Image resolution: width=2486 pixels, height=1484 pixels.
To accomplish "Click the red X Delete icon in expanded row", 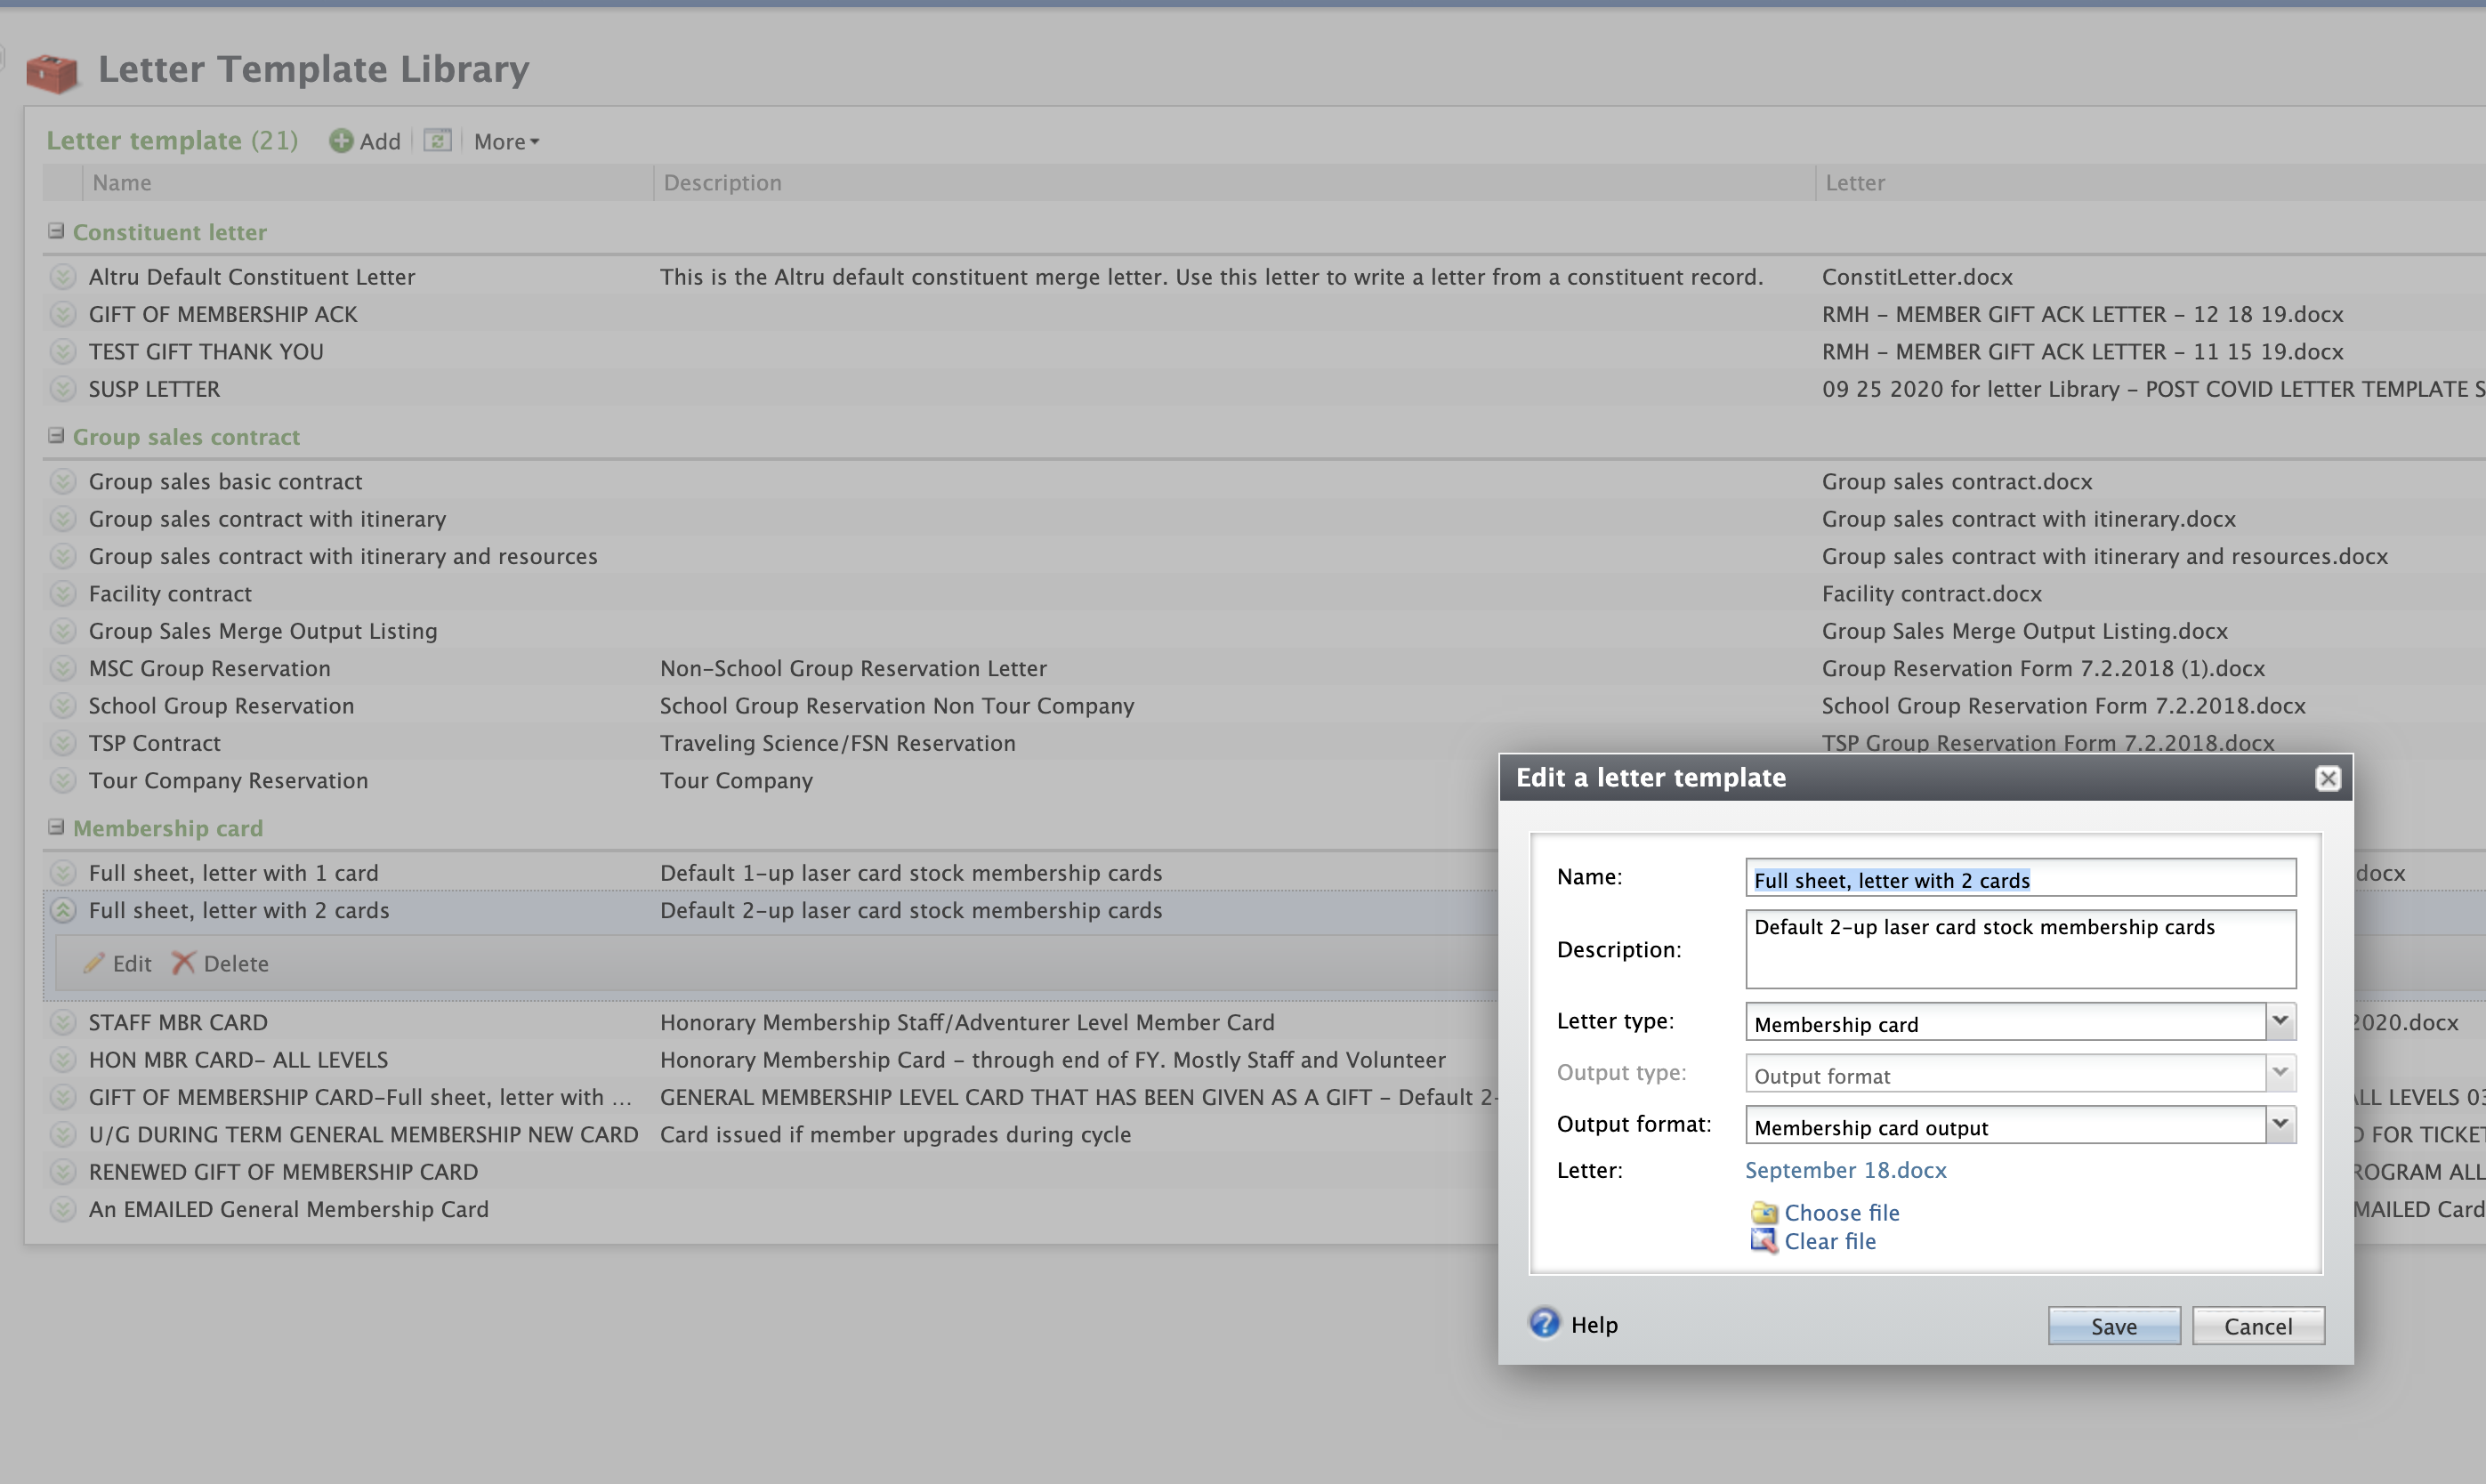I will pyautogui.click(x=183, y=963).
